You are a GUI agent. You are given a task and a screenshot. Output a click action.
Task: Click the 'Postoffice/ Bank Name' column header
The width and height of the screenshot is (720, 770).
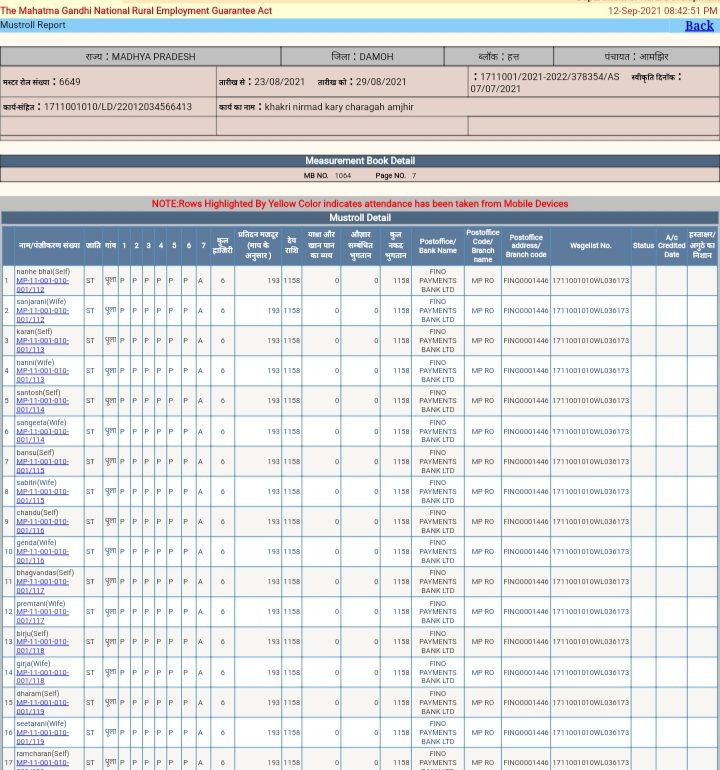click(438, 246)
